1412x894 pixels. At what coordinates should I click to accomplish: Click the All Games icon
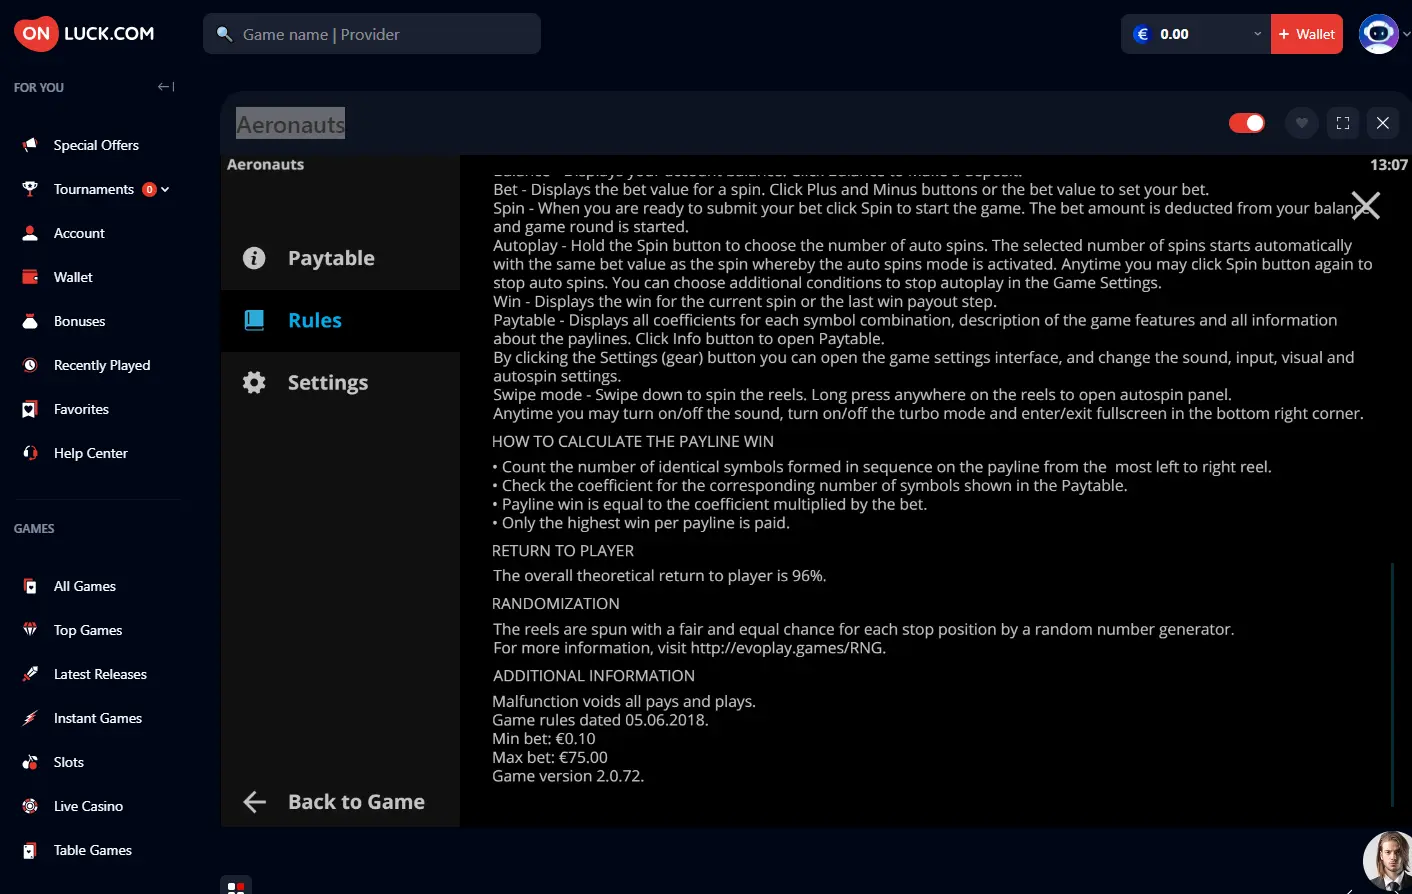pyautogui.click(x=30, y=586)
